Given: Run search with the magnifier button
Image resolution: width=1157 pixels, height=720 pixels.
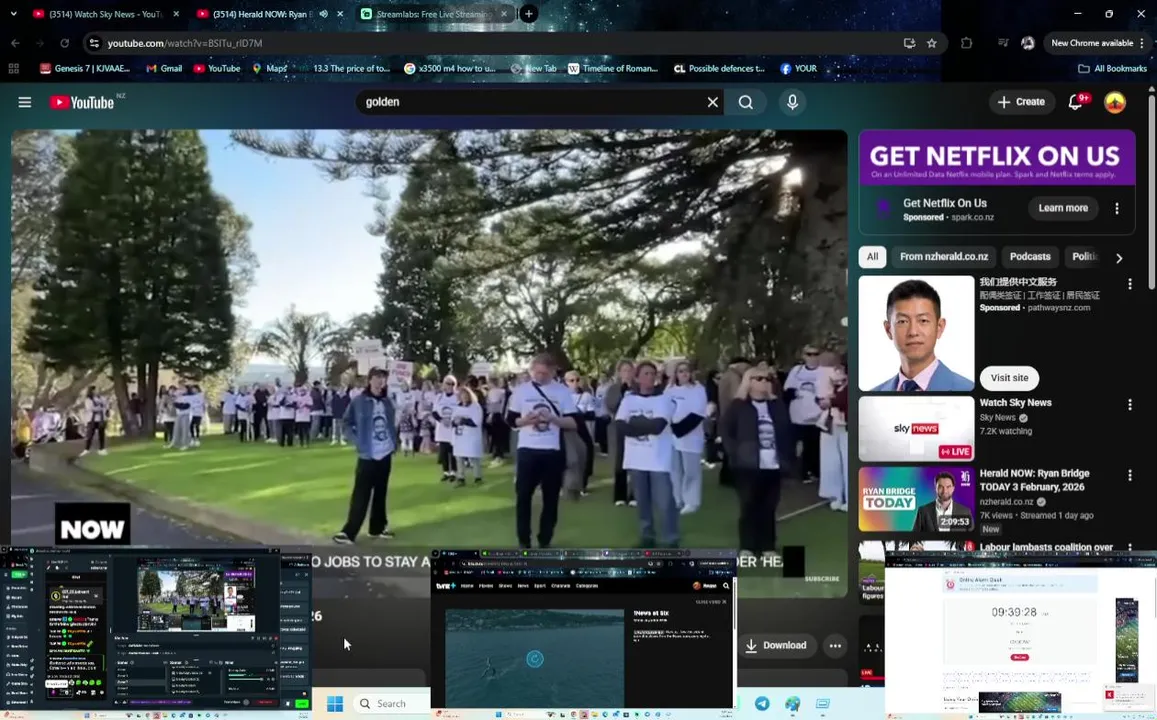Looking at the screenshot, I should (746, 102).
